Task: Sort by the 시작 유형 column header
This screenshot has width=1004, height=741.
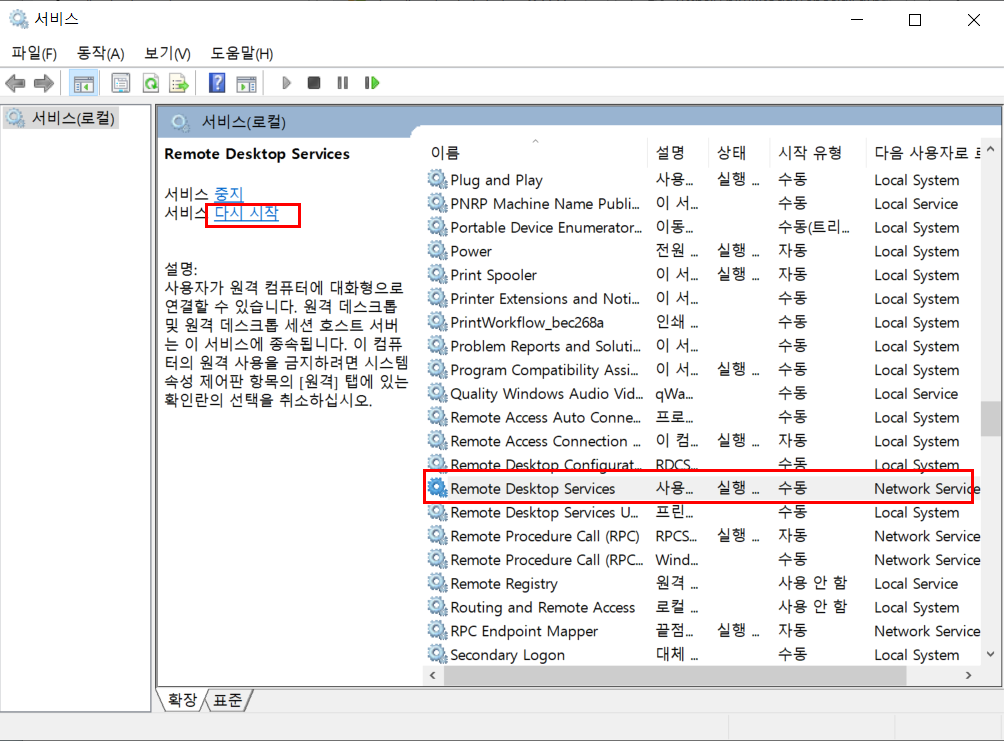Action: point(818,152)
